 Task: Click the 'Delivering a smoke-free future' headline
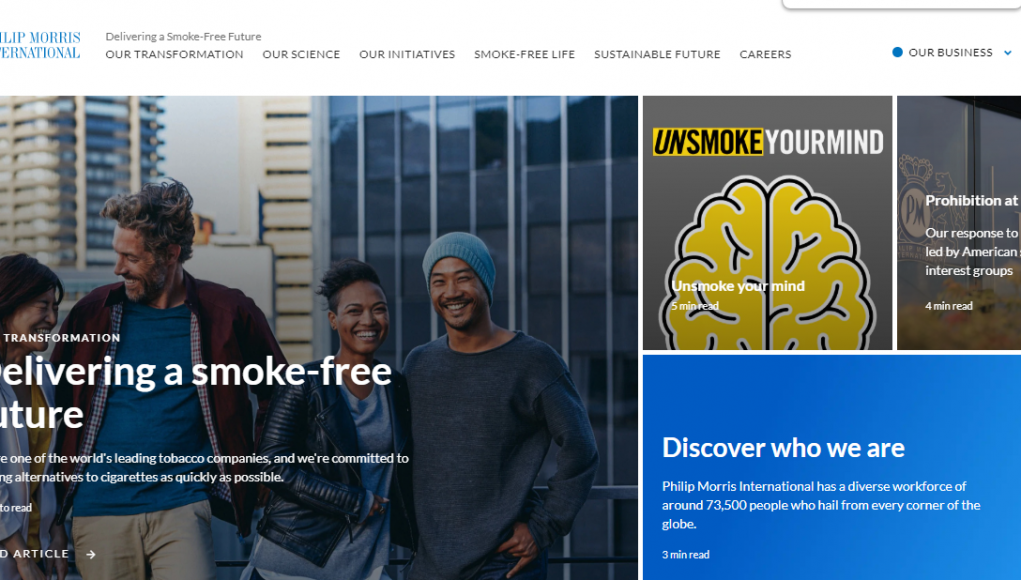click(x=195, y=393)
